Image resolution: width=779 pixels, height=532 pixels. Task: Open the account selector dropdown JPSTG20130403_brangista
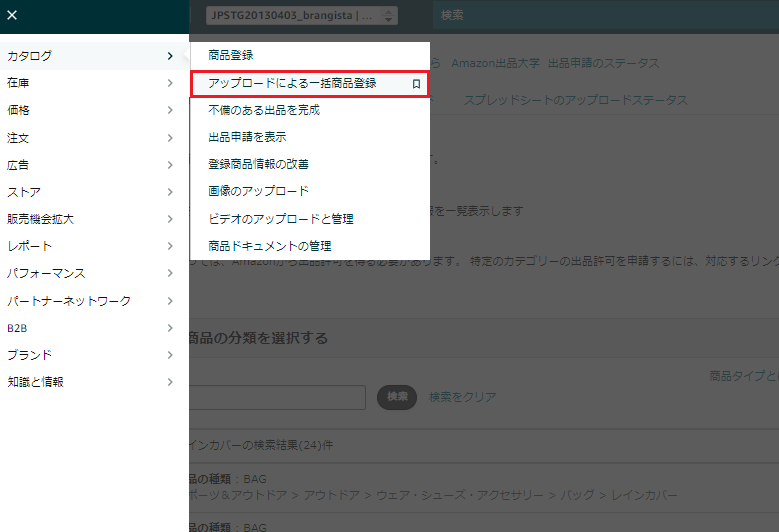pos(302,16)
